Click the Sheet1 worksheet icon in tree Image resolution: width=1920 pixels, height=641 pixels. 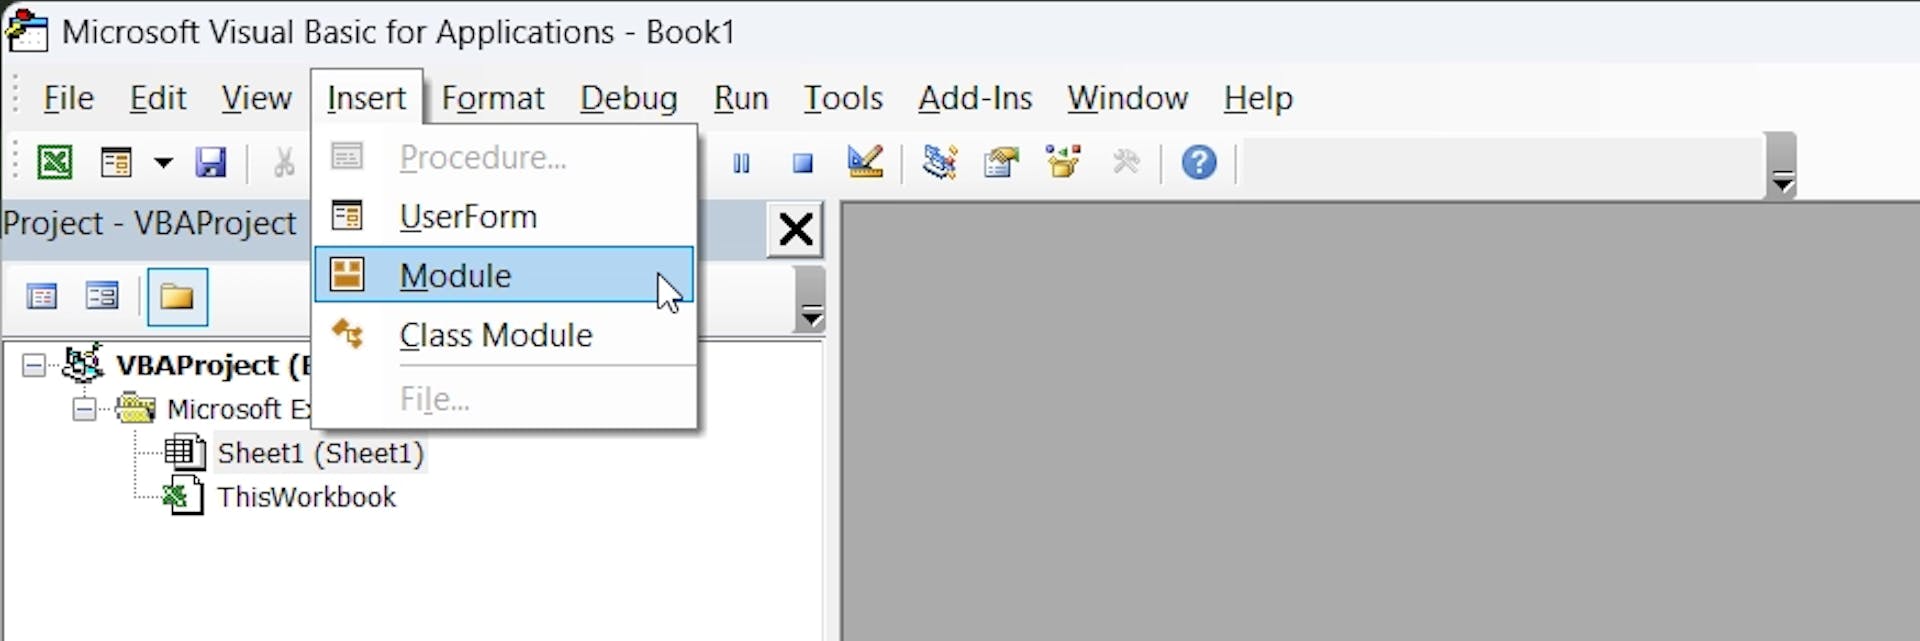(184, 453)
